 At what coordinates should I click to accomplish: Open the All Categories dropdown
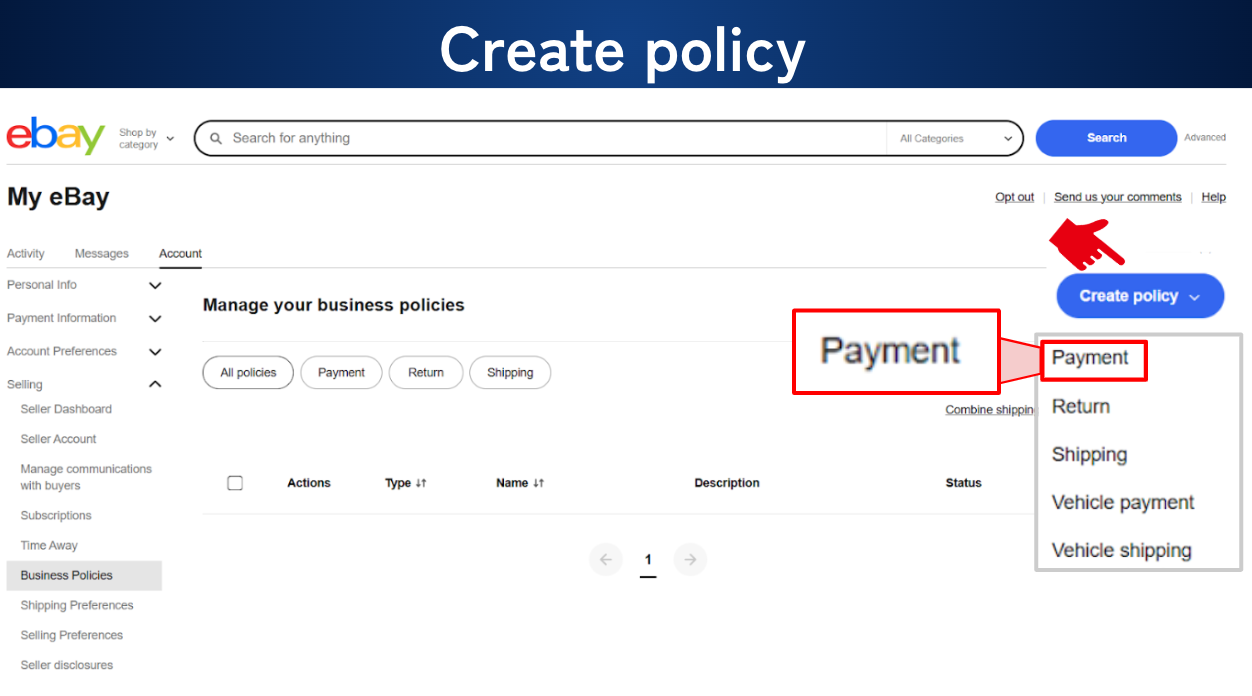(955, 139)
